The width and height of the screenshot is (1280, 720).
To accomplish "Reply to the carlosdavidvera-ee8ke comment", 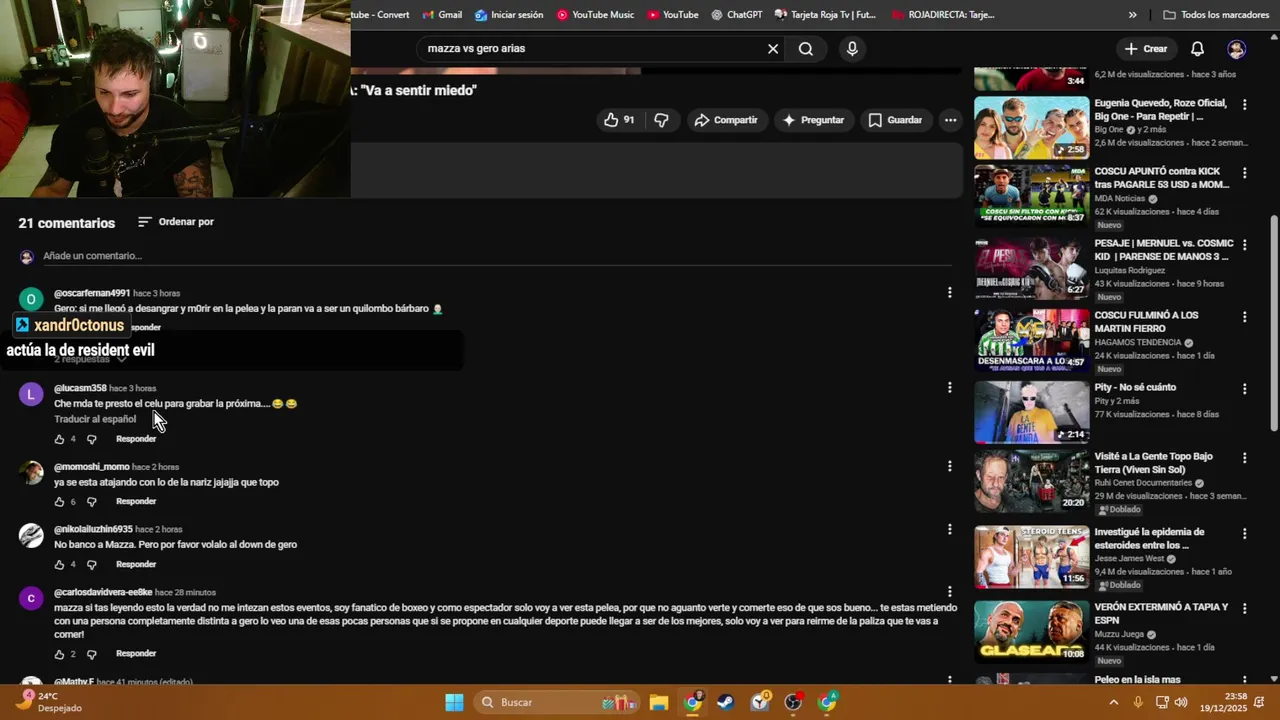I will point(136,654).
